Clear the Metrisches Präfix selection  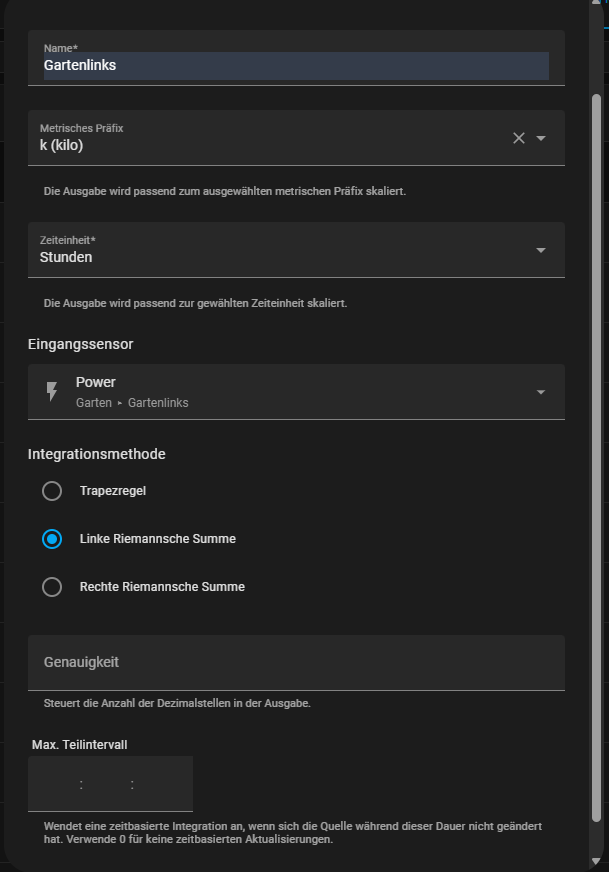pyautogui.click(x=518, y=138)
